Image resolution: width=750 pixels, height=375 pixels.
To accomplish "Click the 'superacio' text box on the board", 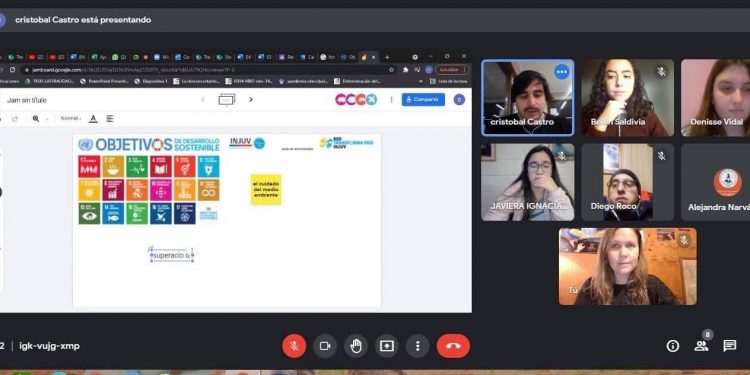I will [x=172, y=255].
